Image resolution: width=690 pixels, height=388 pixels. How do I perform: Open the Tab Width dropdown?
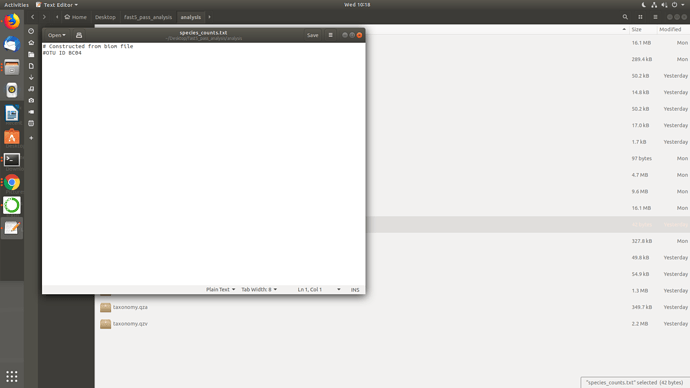[x=259, y=289]
